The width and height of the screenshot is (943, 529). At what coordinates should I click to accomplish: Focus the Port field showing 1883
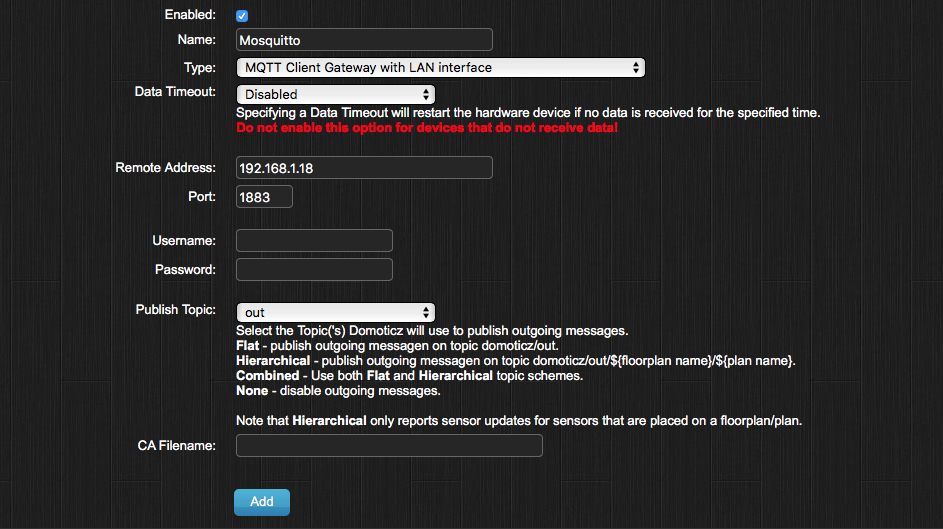coord(264,197)
